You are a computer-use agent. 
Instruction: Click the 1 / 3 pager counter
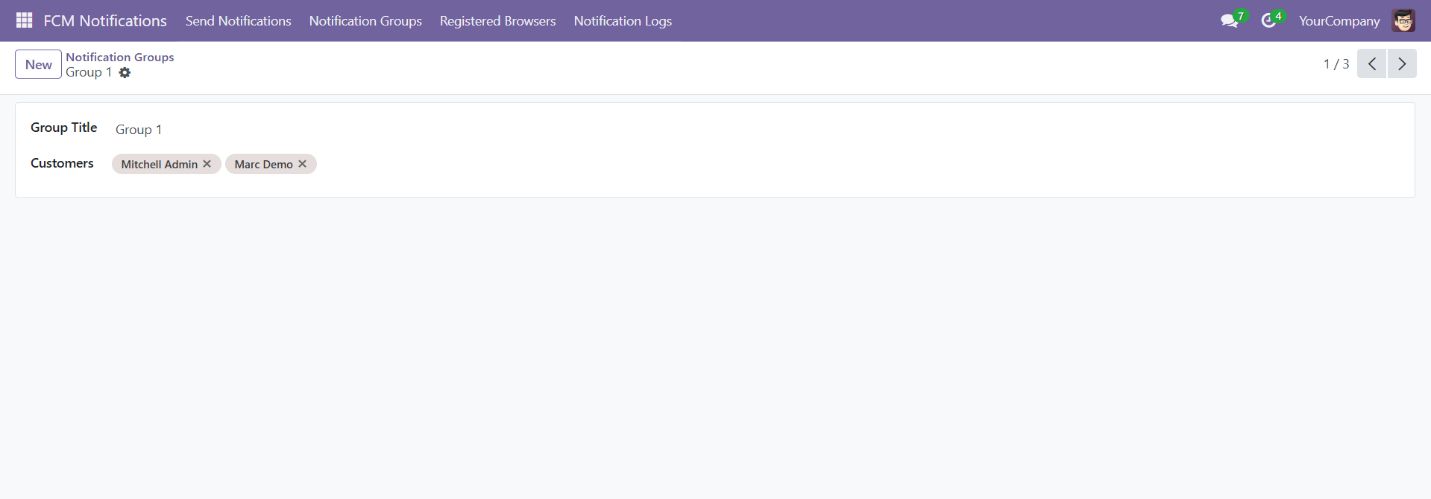pos(1336,64)
